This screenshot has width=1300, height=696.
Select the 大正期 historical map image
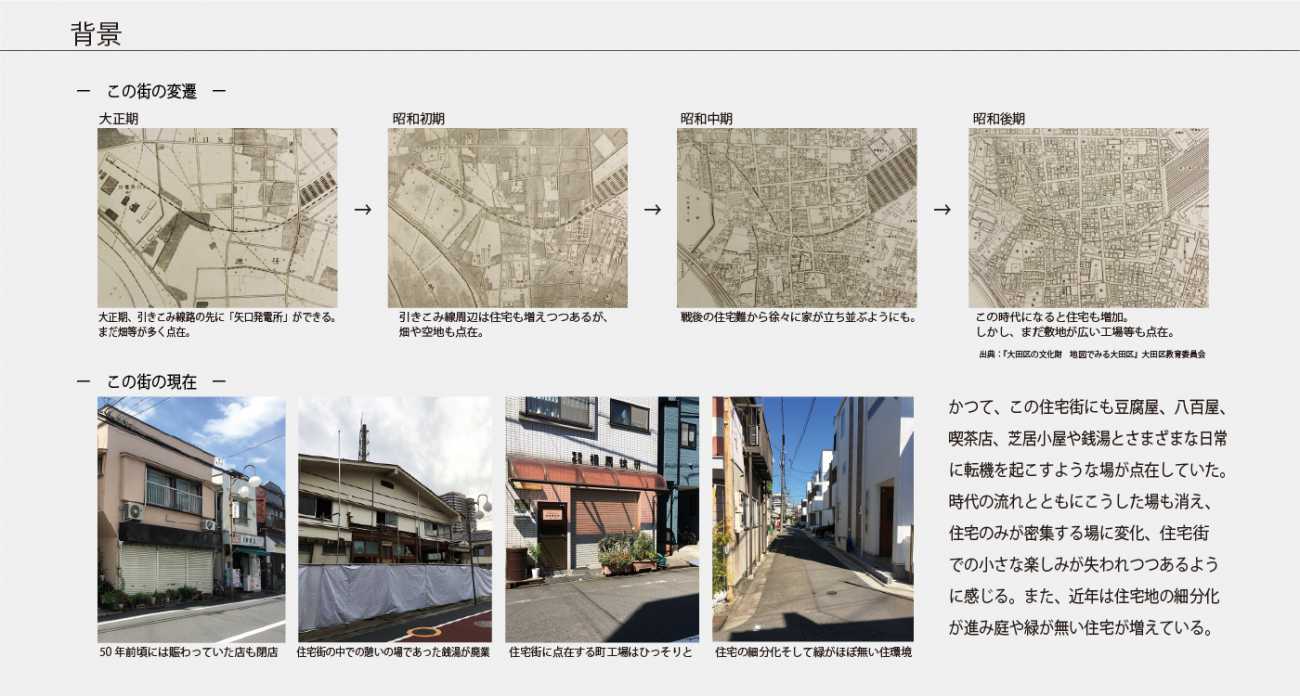pyautogui.click(x=217, y=217)
